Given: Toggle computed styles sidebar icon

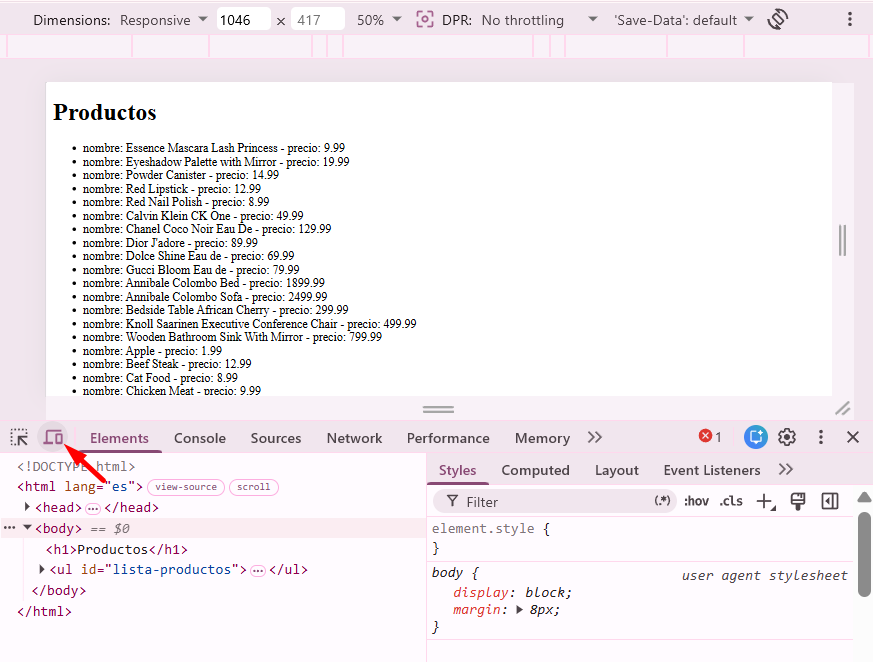Looking at the screenshot, I should point(830,502).
